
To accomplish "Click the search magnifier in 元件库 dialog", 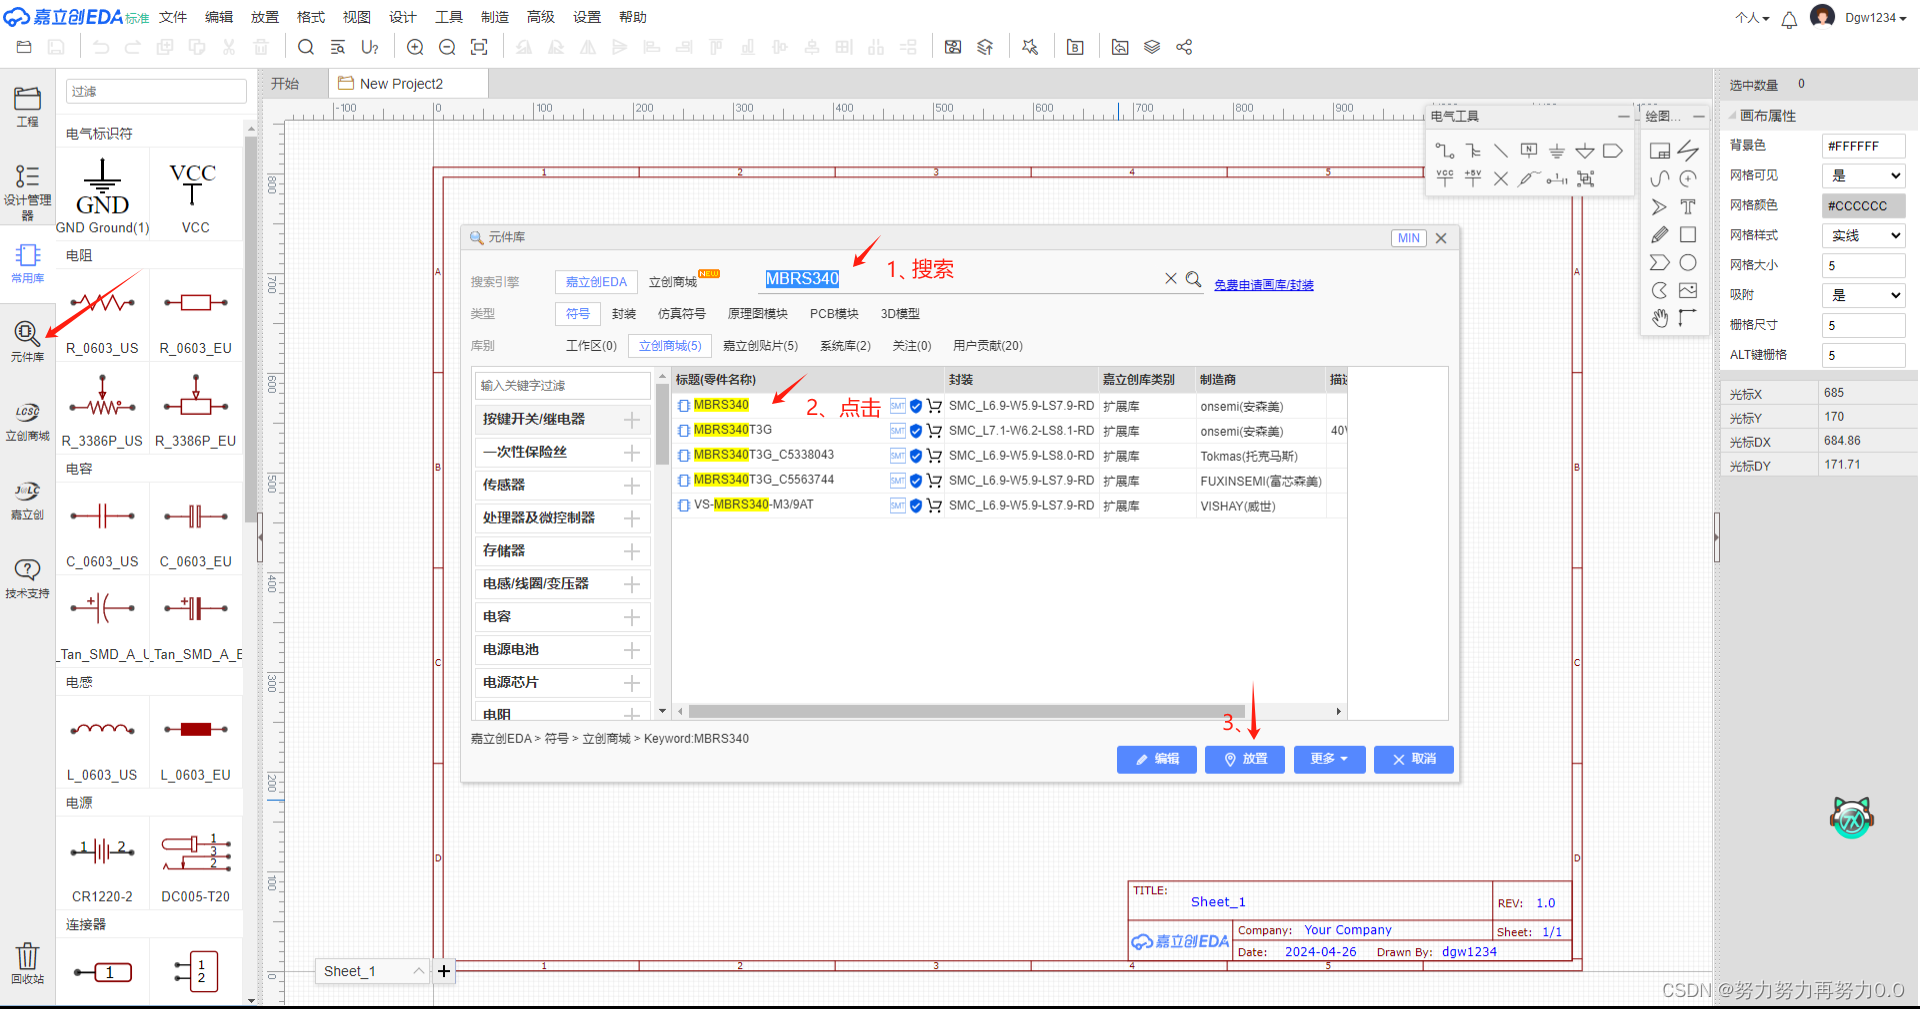I will [x=1193, y=279].
